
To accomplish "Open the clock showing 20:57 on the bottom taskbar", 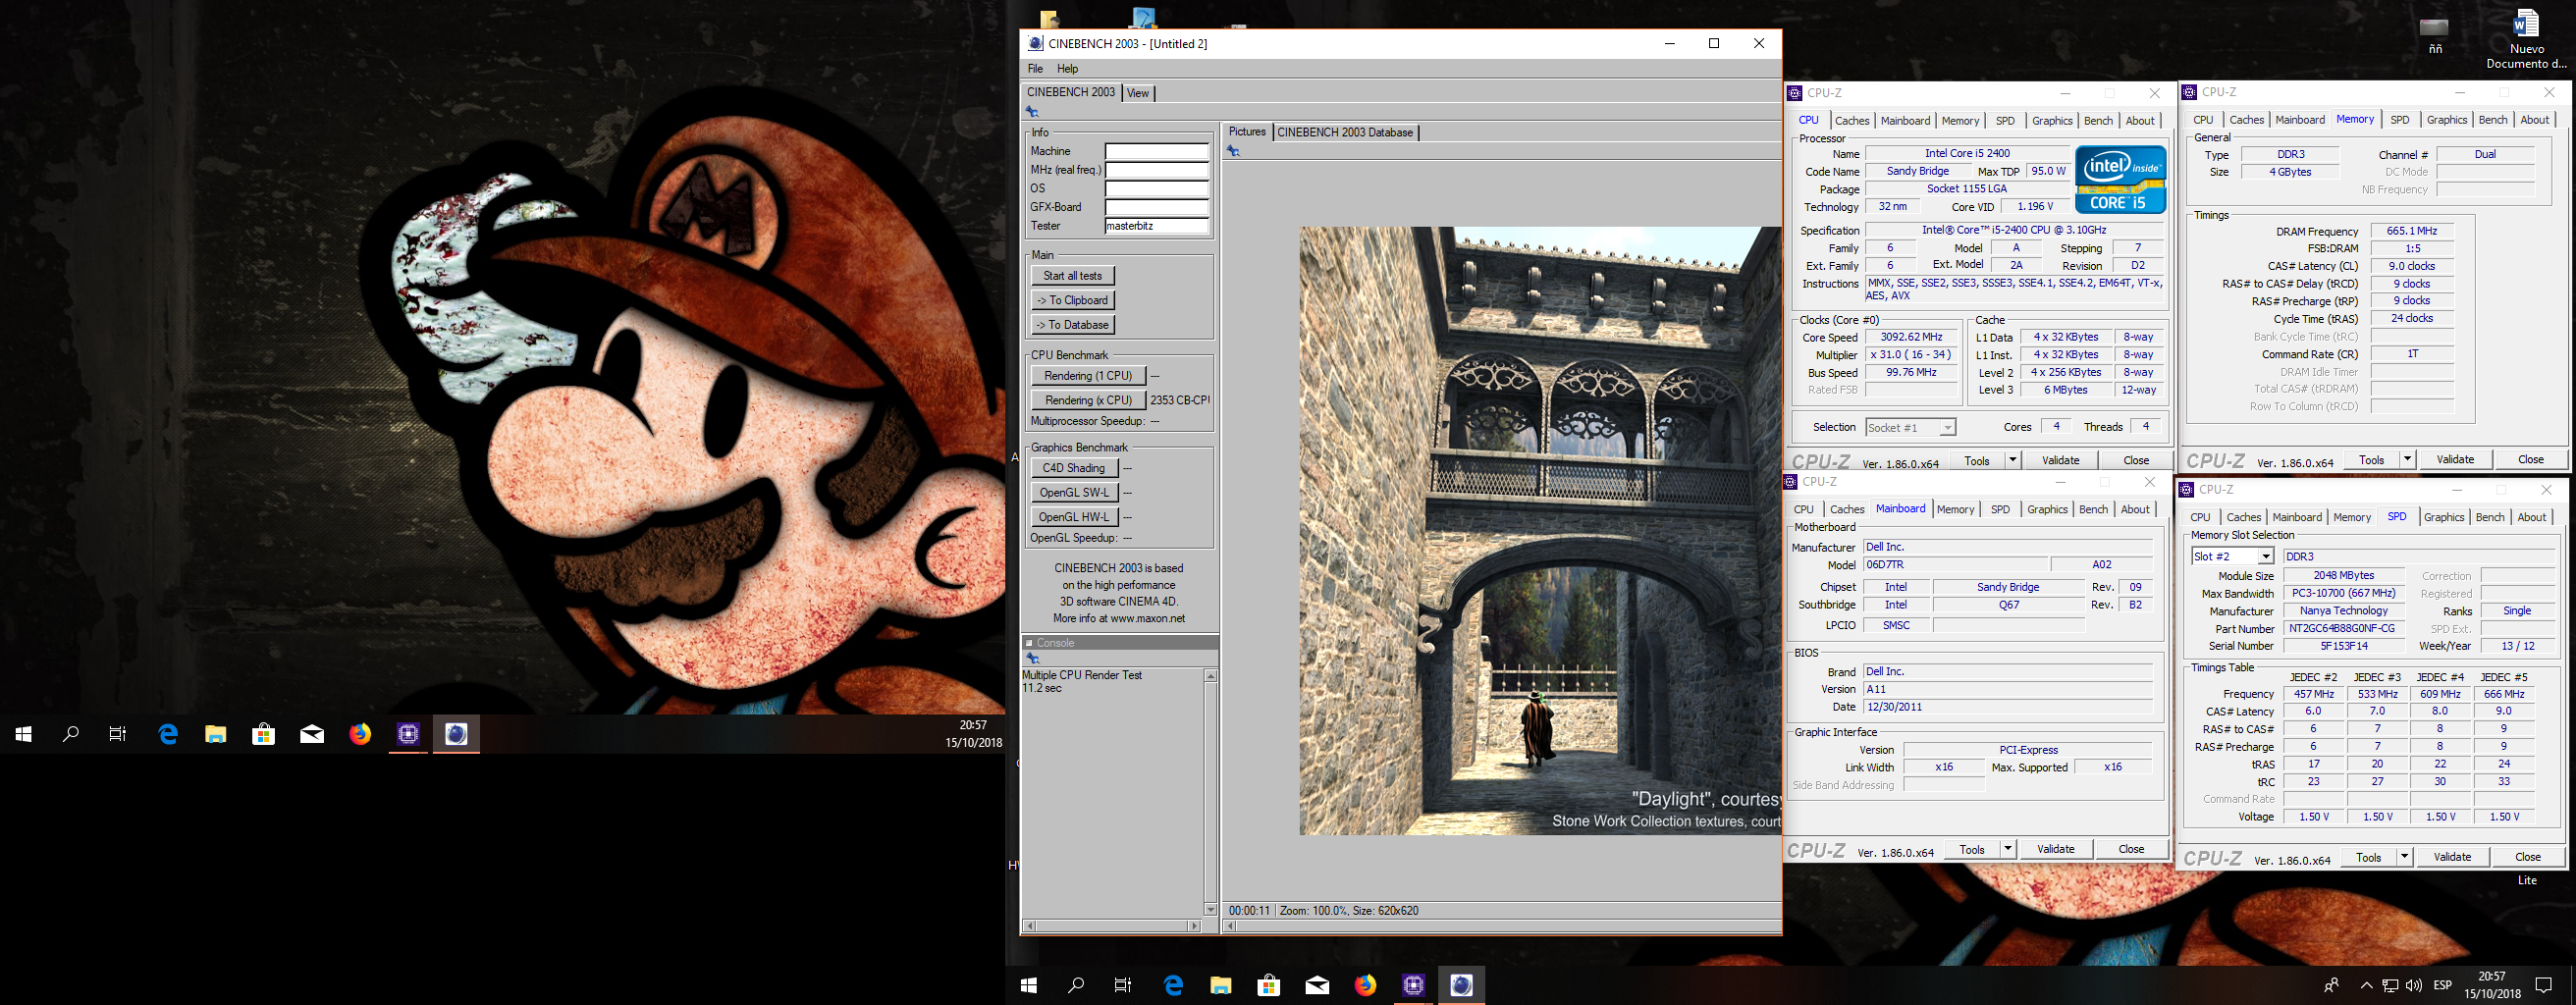I will pyautogui.click(x=2492, y=985).
